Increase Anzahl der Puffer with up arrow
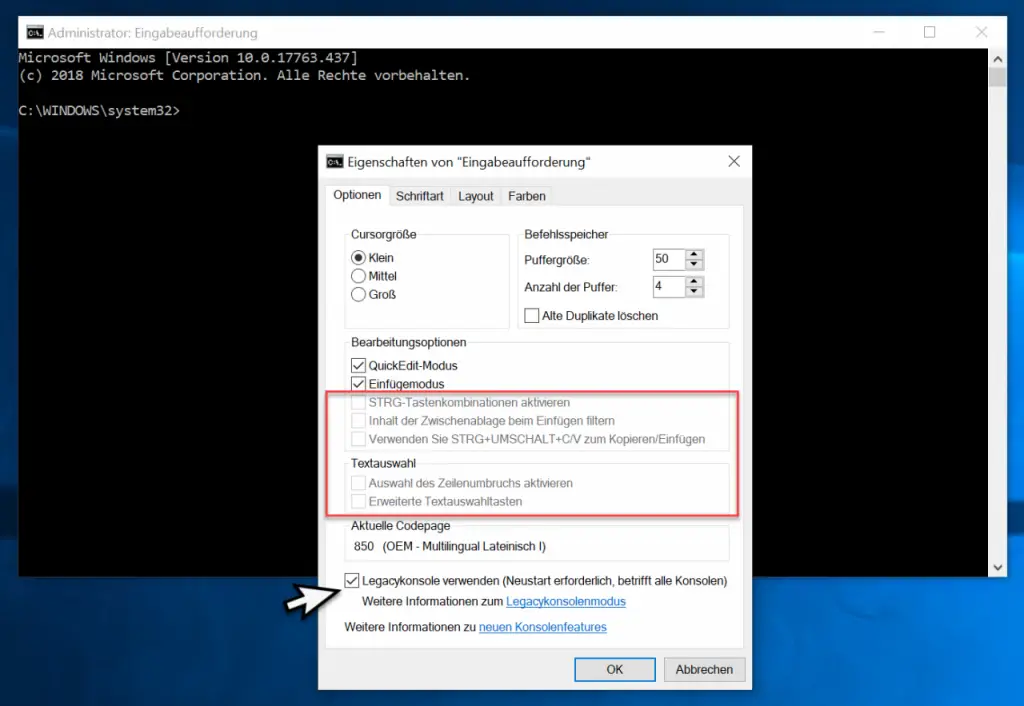 pos(695,282)
